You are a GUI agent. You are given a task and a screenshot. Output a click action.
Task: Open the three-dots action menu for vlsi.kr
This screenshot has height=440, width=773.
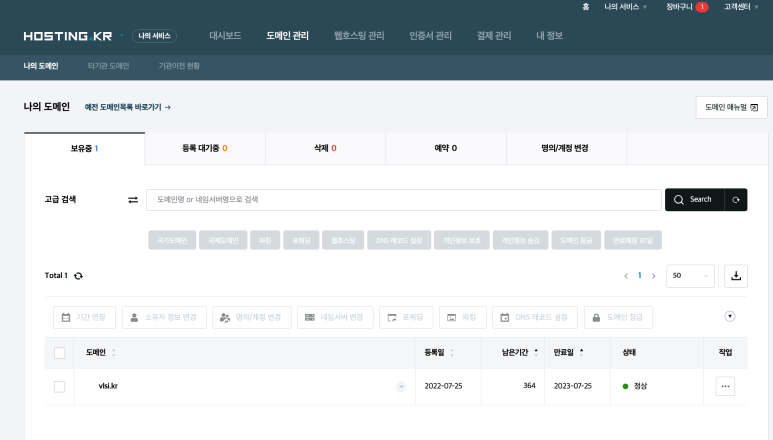[x=725, y=386]
